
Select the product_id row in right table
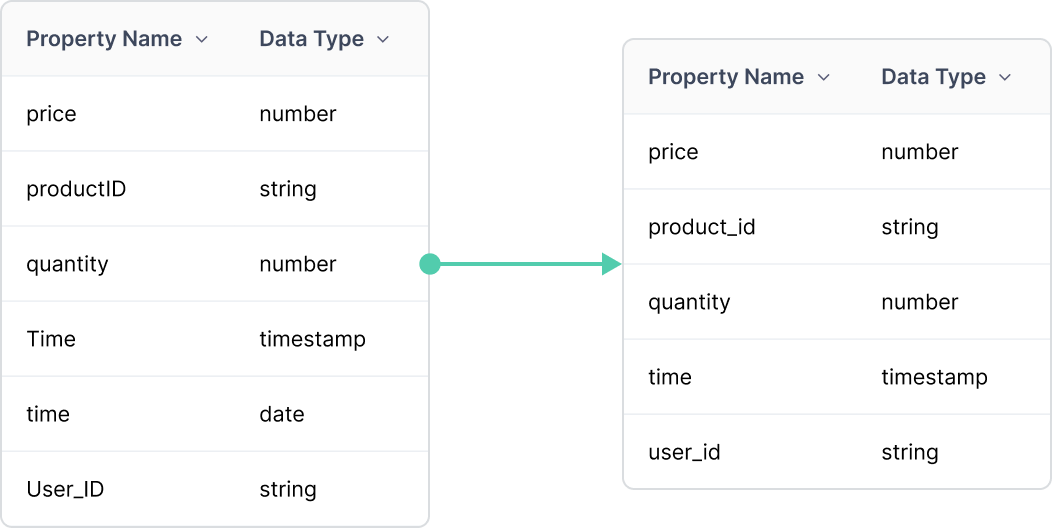[x=837, y=227]
